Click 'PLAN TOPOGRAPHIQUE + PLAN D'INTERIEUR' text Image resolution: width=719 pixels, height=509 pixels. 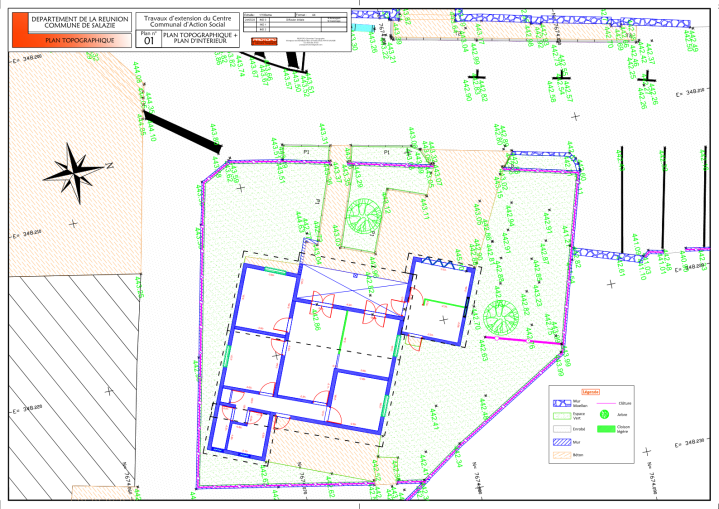click(201, 38)
